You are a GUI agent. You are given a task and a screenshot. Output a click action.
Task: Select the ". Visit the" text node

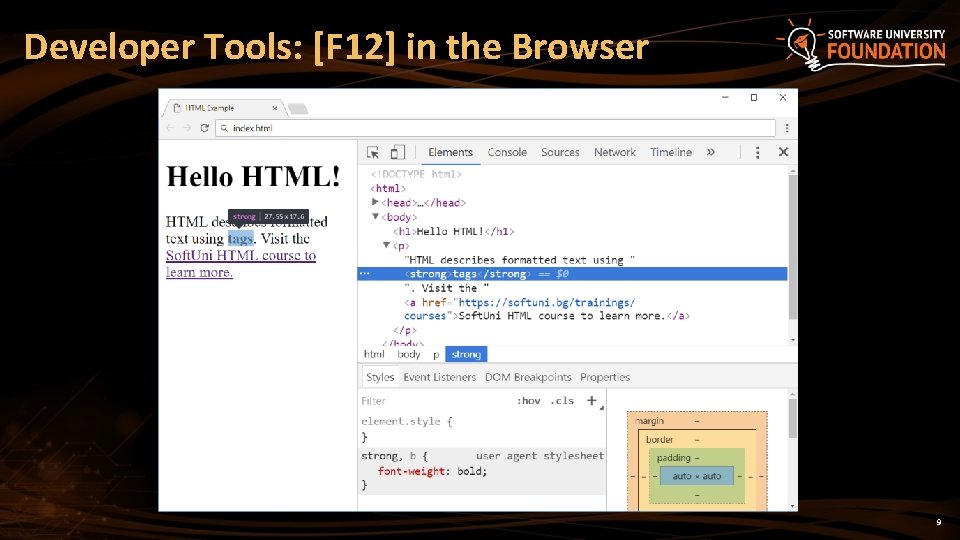pyautogui.click(x=446, y=288)
